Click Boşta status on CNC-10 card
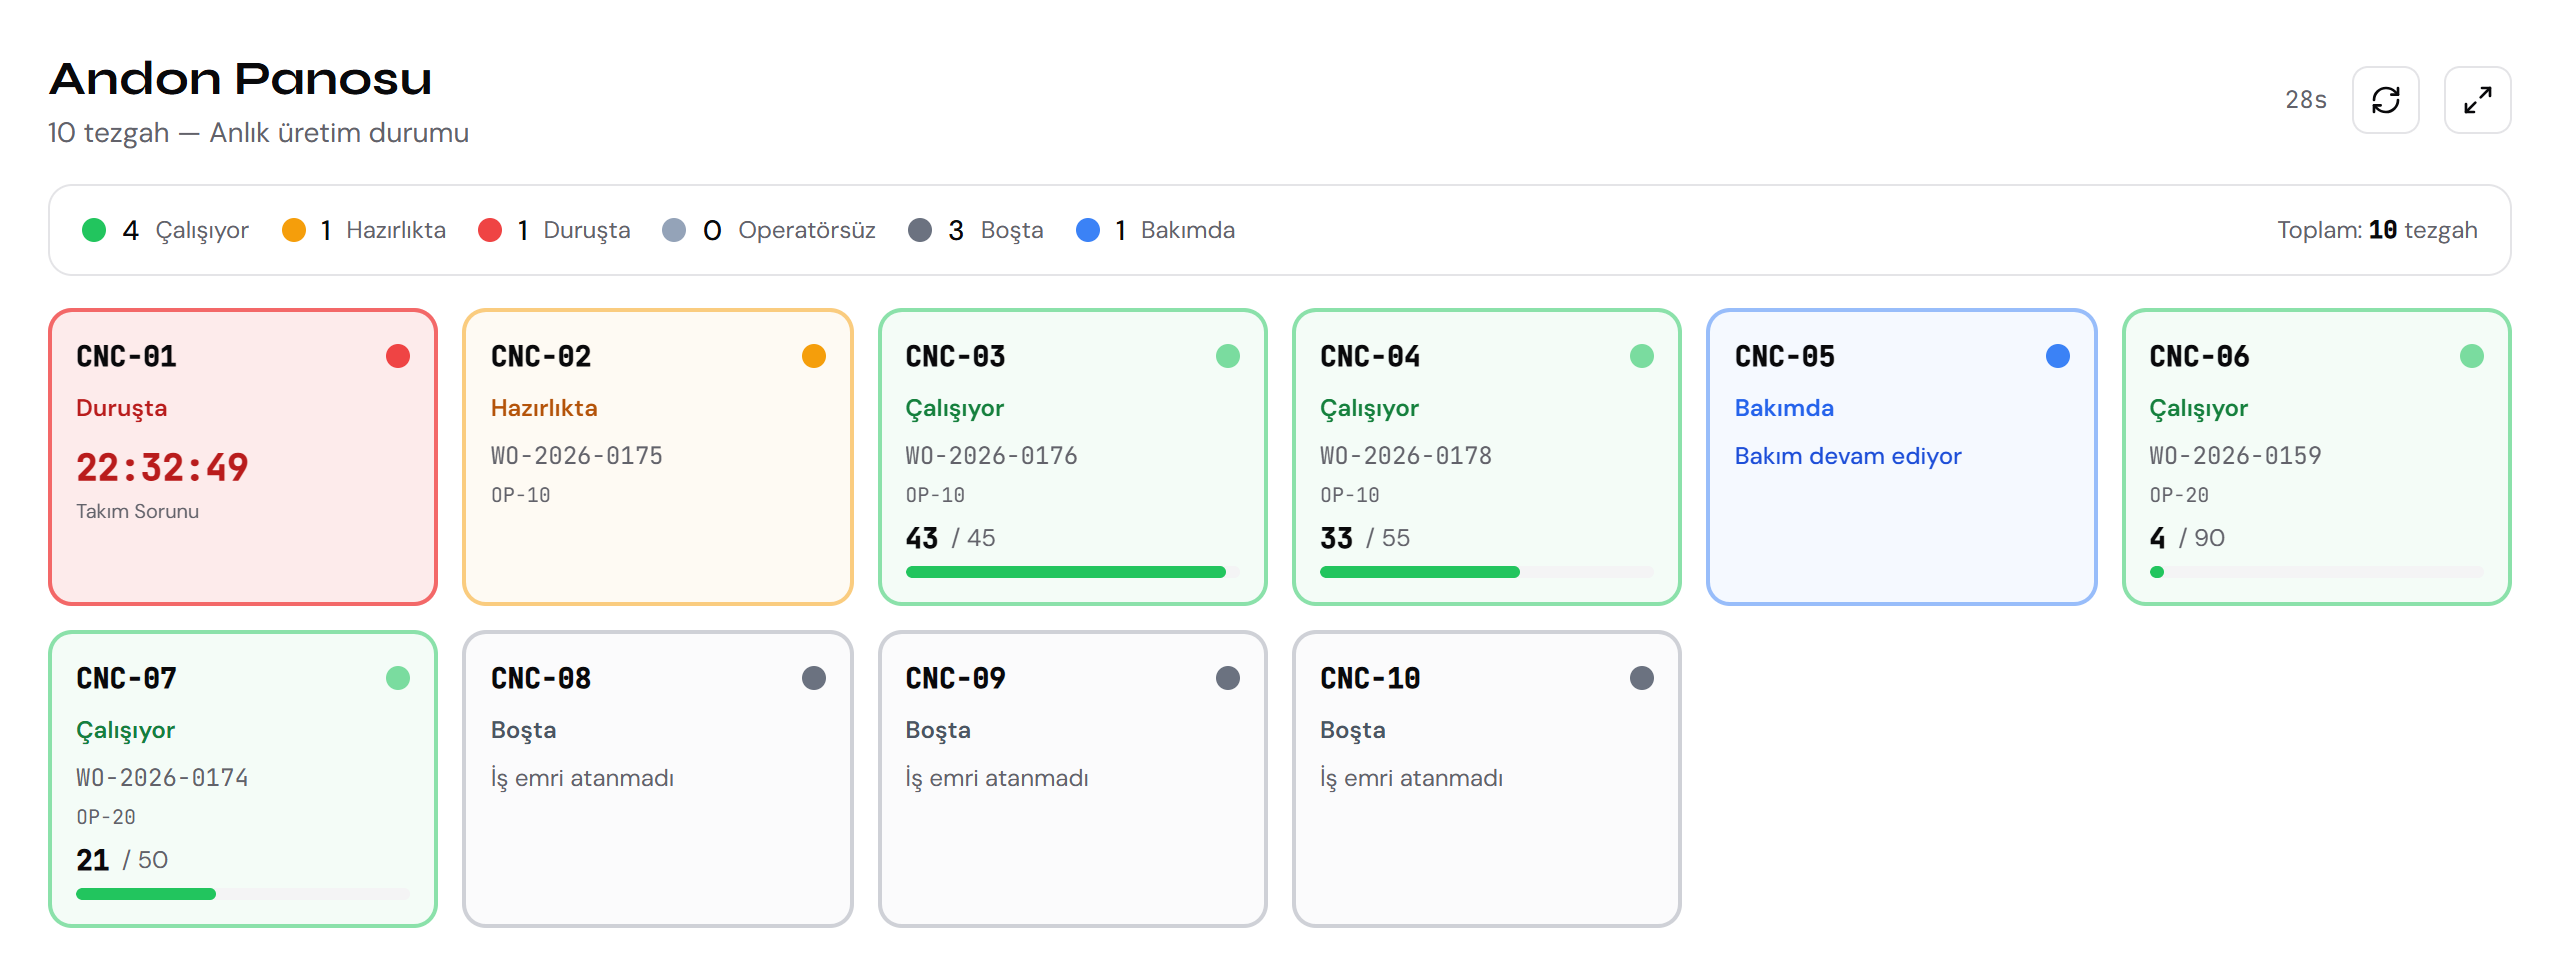2560x976 pixels. (x=1352, y=730)
